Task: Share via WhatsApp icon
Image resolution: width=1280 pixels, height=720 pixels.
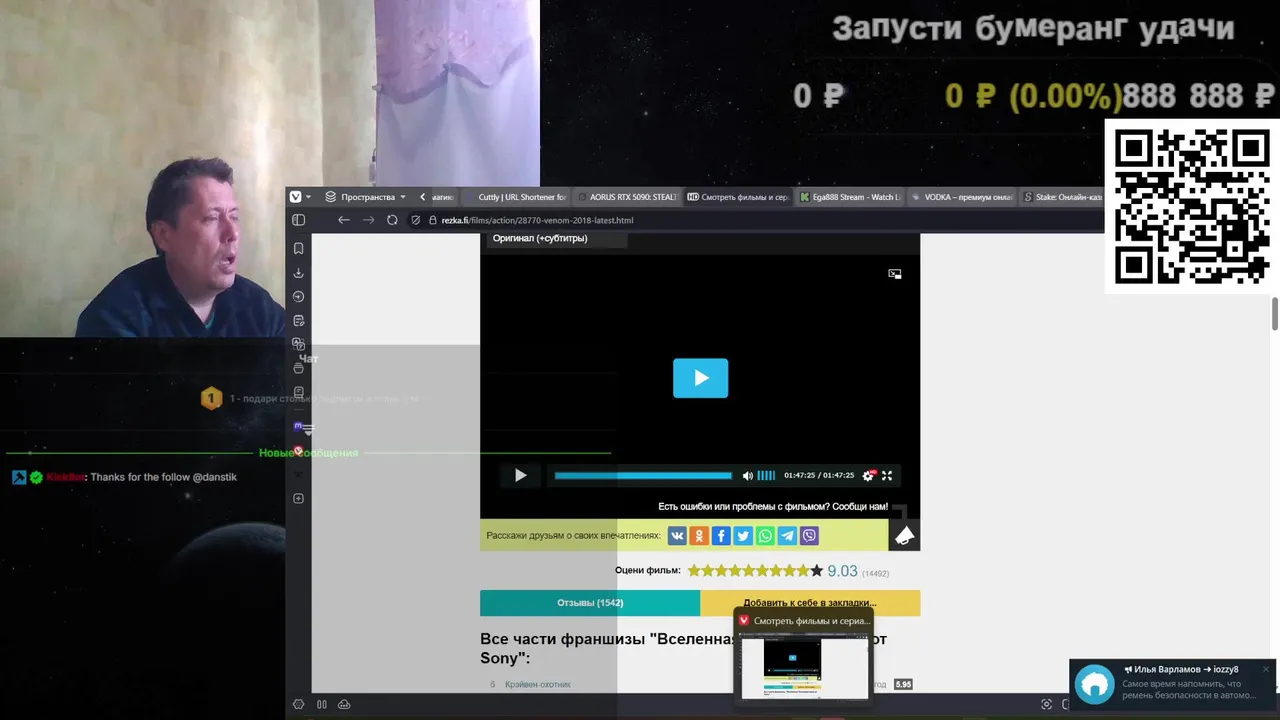Action: pyautogui.click(x=765, y=536)
